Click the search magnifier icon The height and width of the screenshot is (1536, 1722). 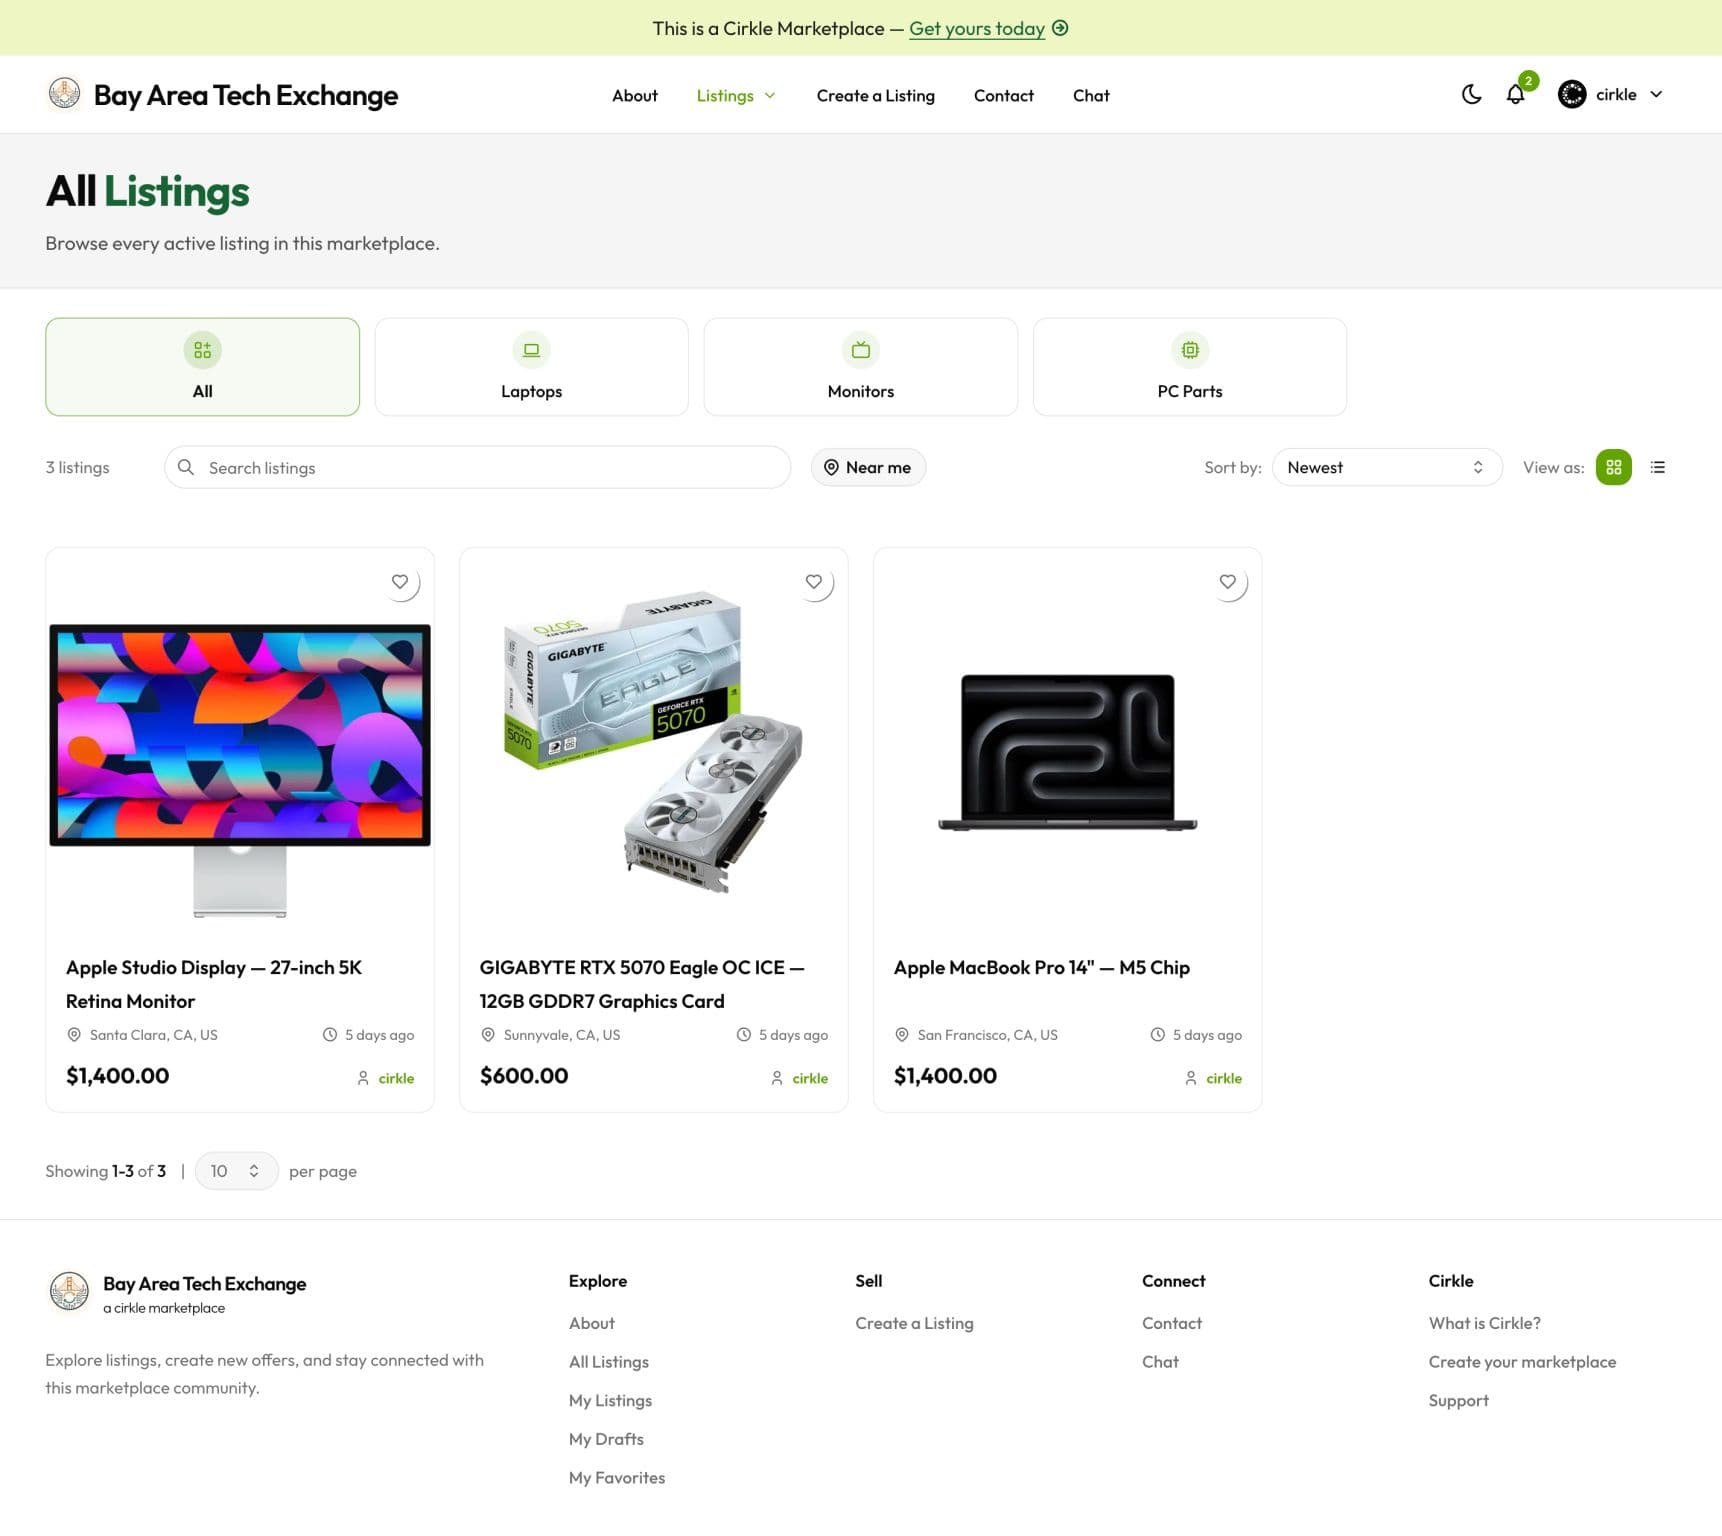(186, 467)
